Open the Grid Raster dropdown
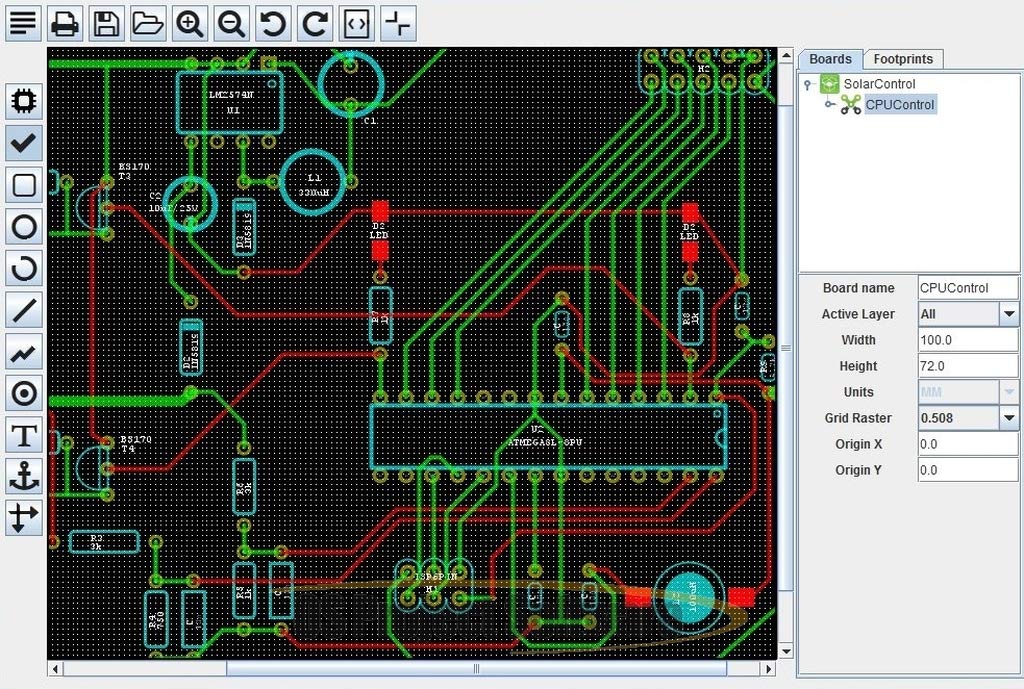The width and height of the screenshot is (1024, 689). click(1008, 418)
